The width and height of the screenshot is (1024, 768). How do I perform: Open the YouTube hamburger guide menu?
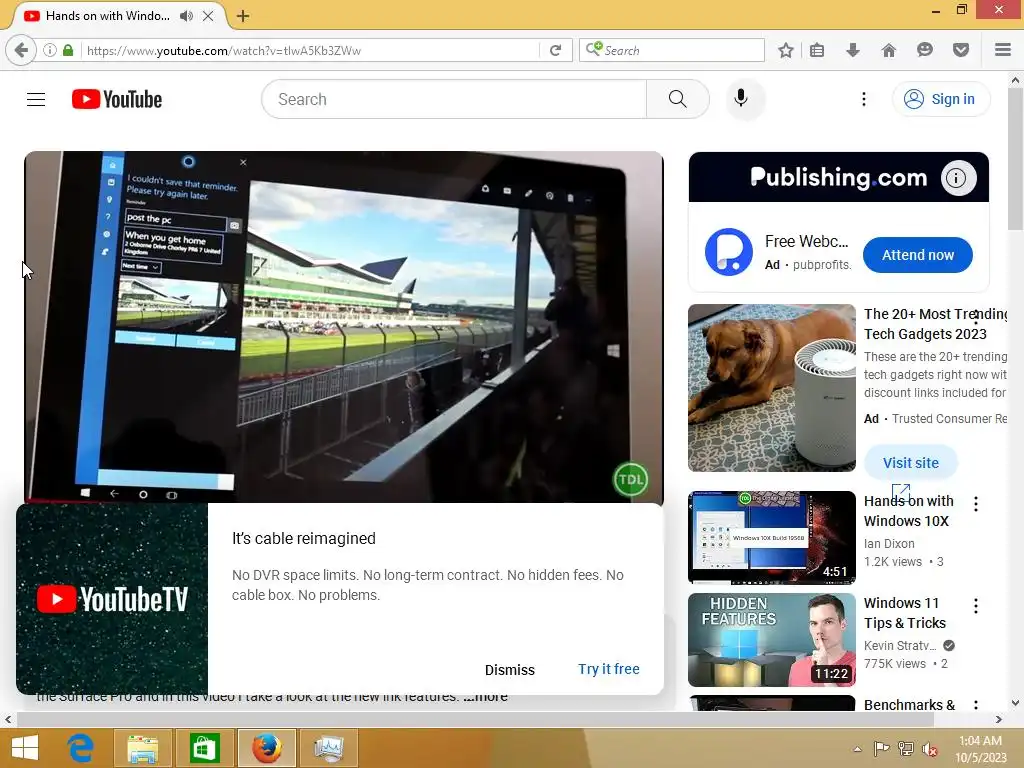(x=36, y=99)
